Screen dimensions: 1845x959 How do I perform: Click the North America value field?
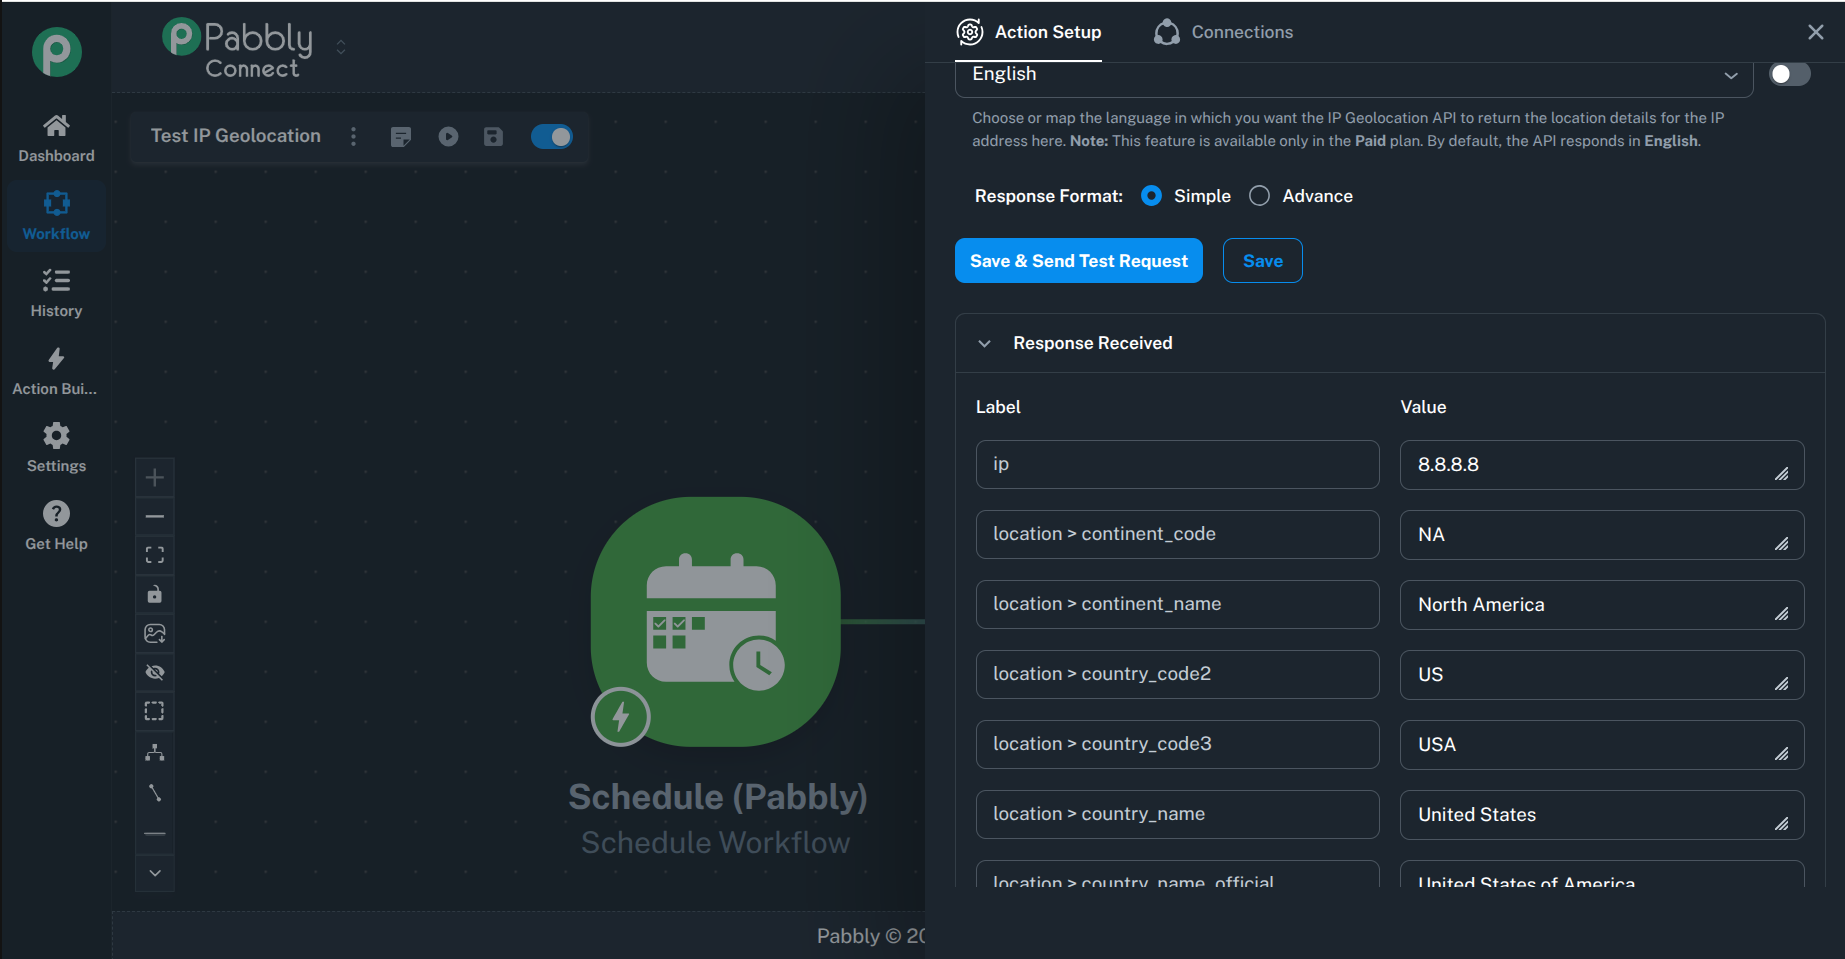click(x=1602, y=605)
